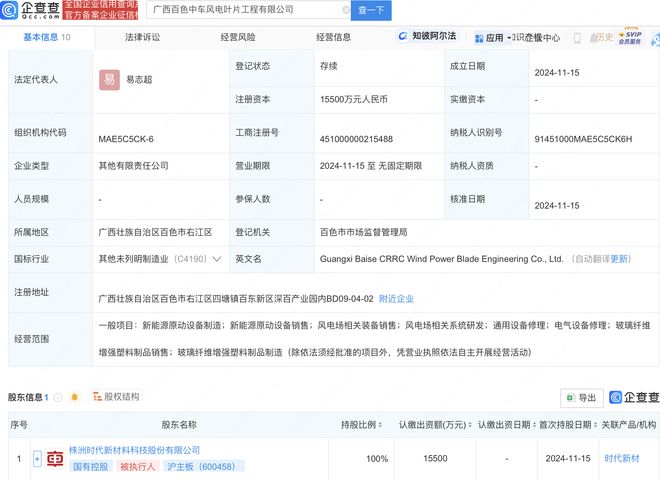Expand shareholder row 1 plus toggle

pos(37,459)
